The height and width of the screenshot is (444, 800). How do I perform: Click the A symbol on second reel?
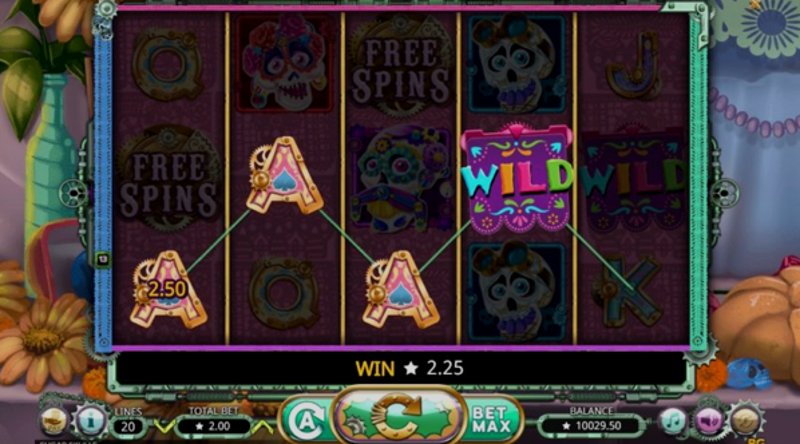[284, 176]
